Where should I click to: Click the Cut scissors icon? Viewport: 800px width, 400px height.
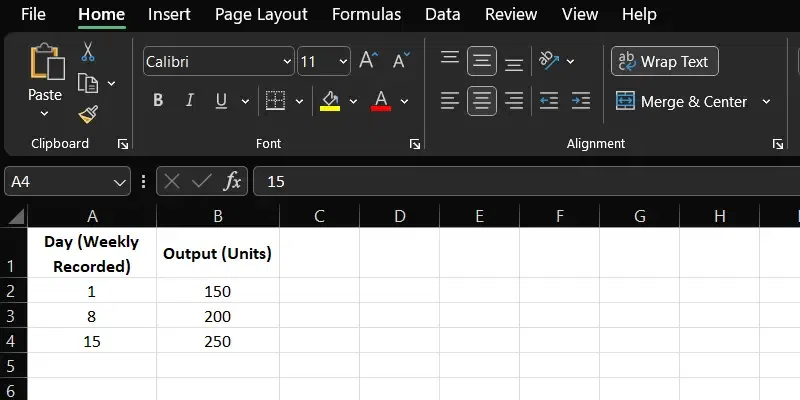point(88,52)
